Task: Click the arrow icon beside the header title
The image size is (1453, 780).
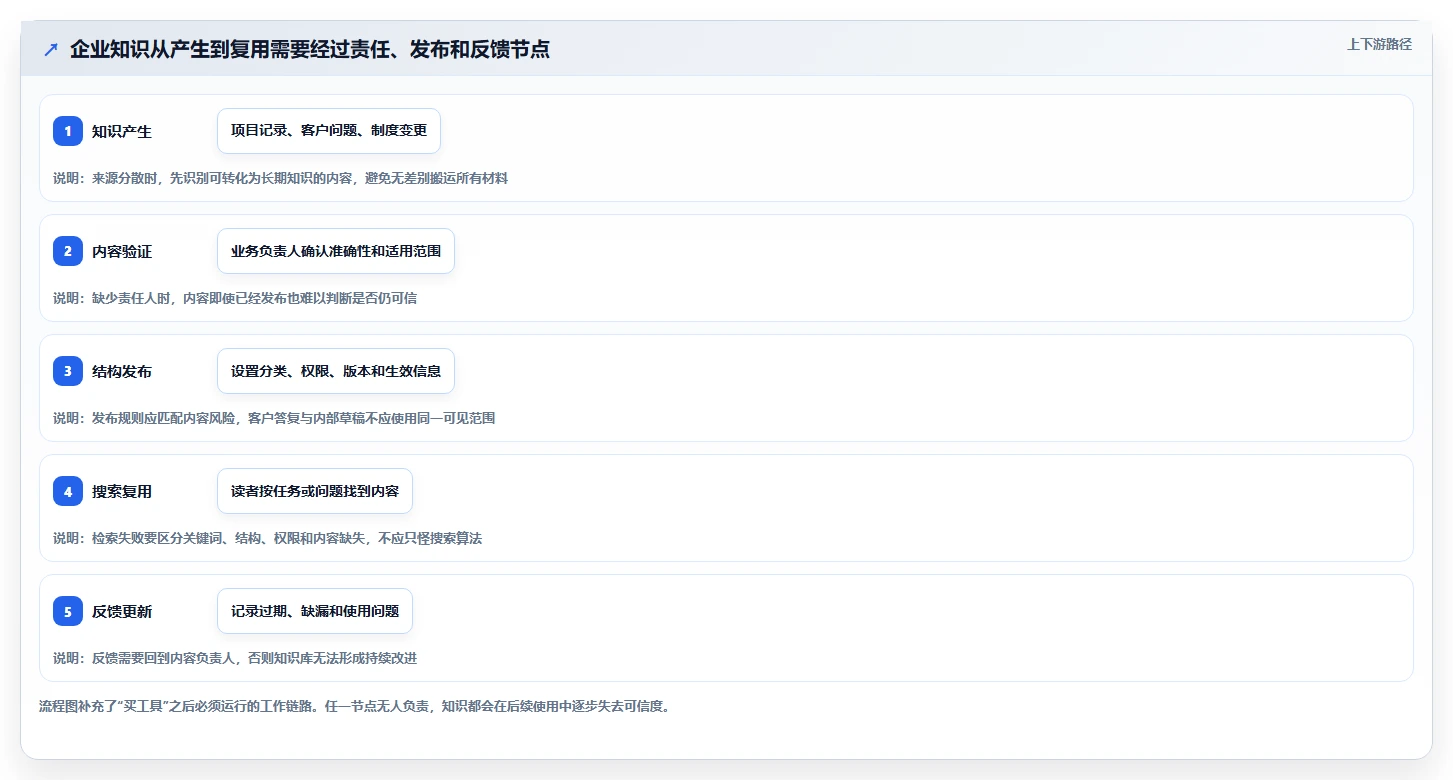Action: click(51, 49)
